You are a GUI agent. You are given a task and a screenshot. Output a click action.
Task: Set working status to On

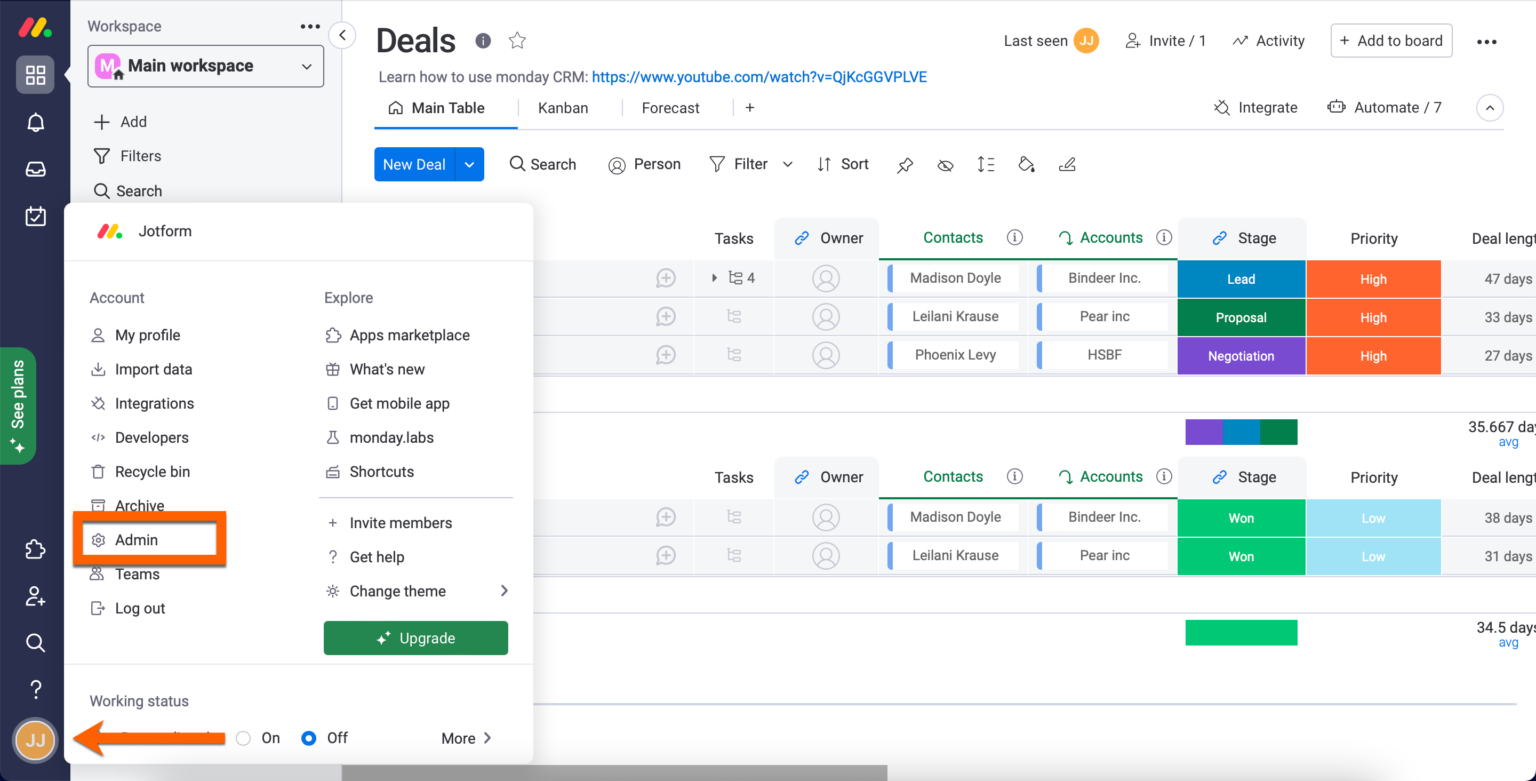point(242,737)
